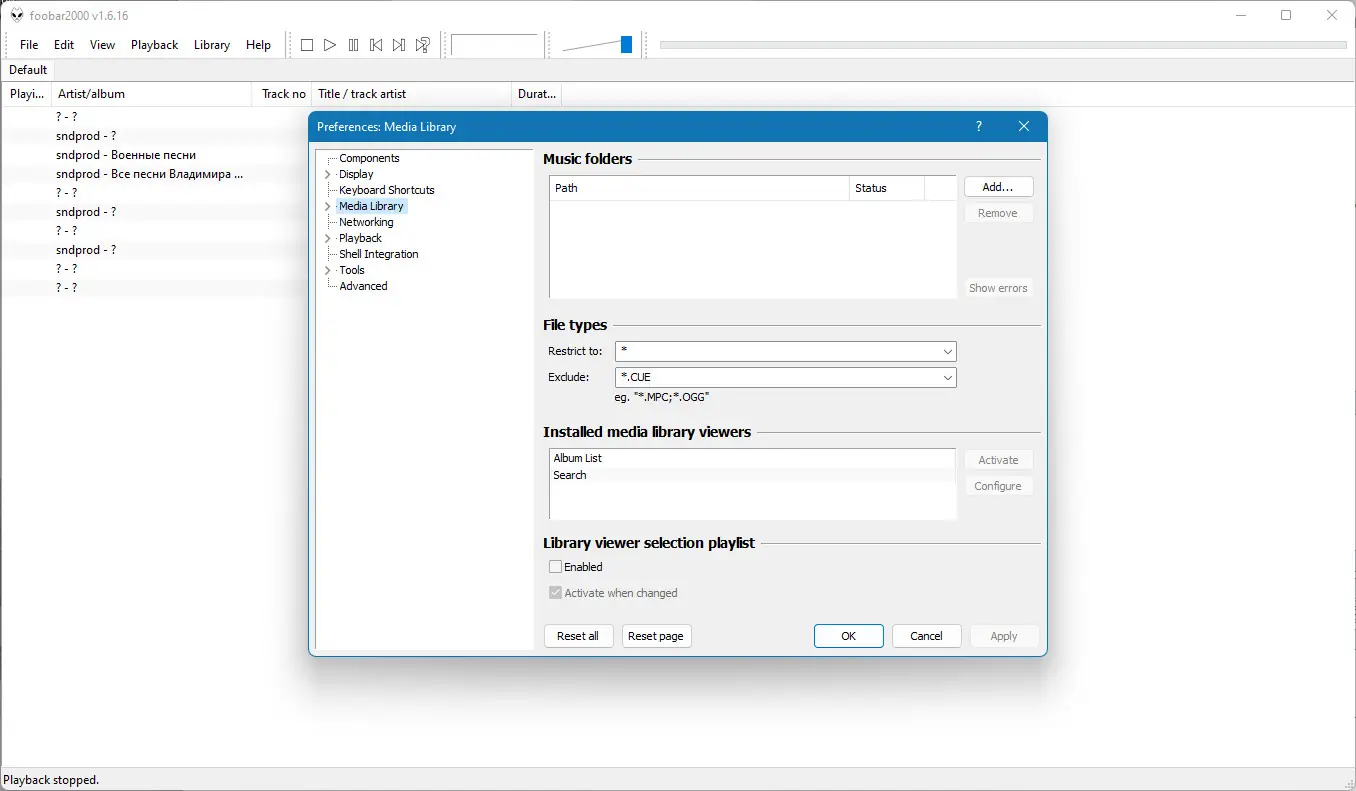This screenshot has height=791, width=1356.
Task: Start playback with the Play icon
Action: click(330, 45)
